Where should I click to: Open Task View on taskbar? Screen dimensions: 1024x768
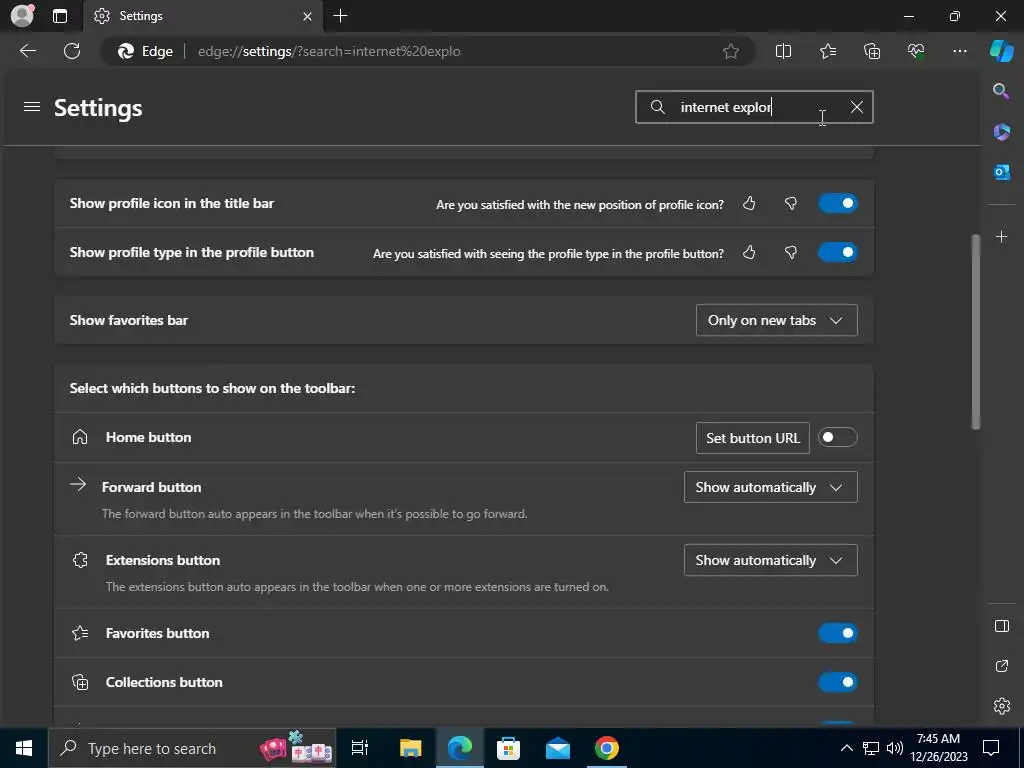point(360,748)
